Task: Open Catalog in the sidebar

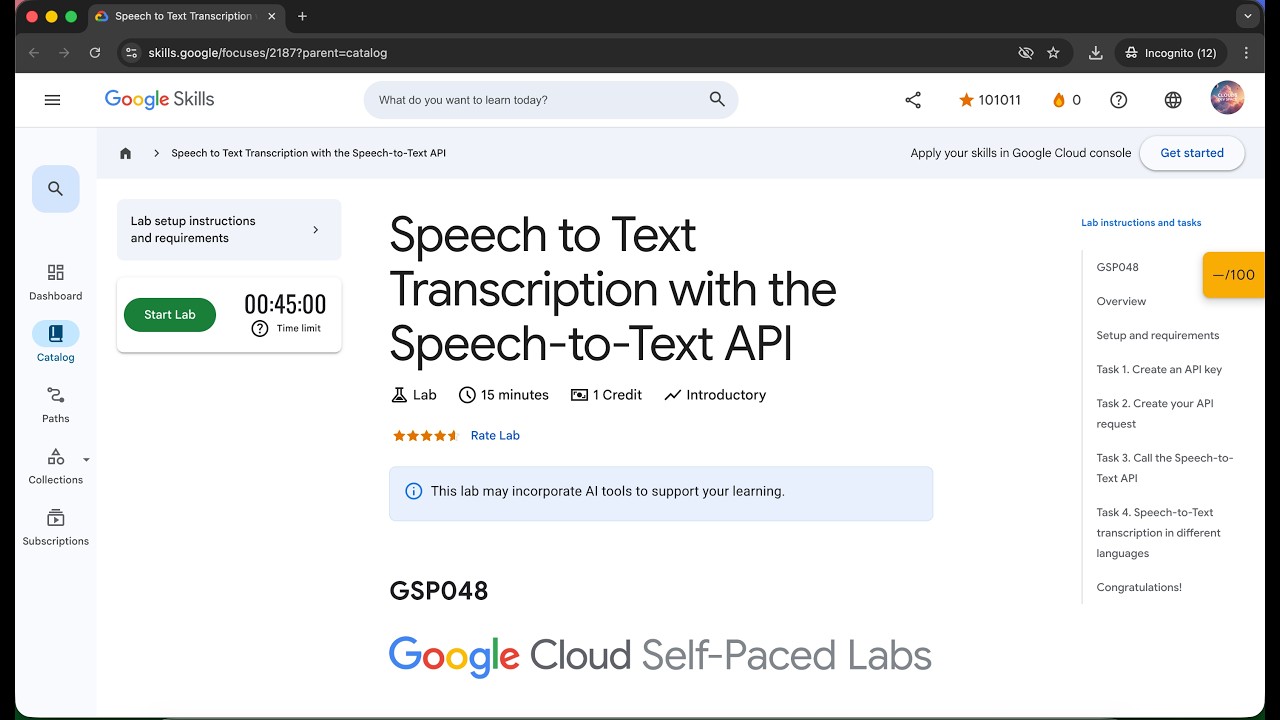Action: point(56,343)
